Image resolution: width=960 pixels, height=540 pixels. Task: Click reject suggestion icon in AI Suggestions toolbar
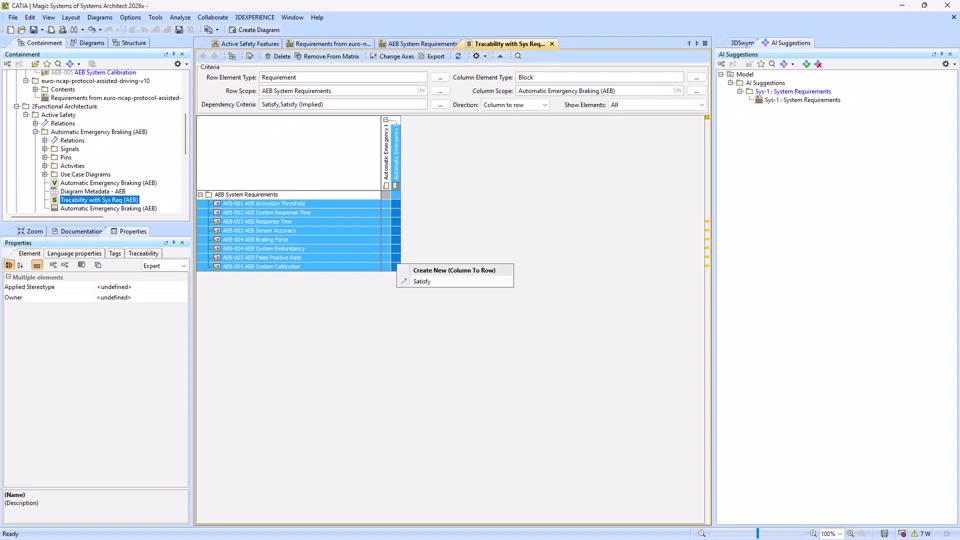(818, 64)
